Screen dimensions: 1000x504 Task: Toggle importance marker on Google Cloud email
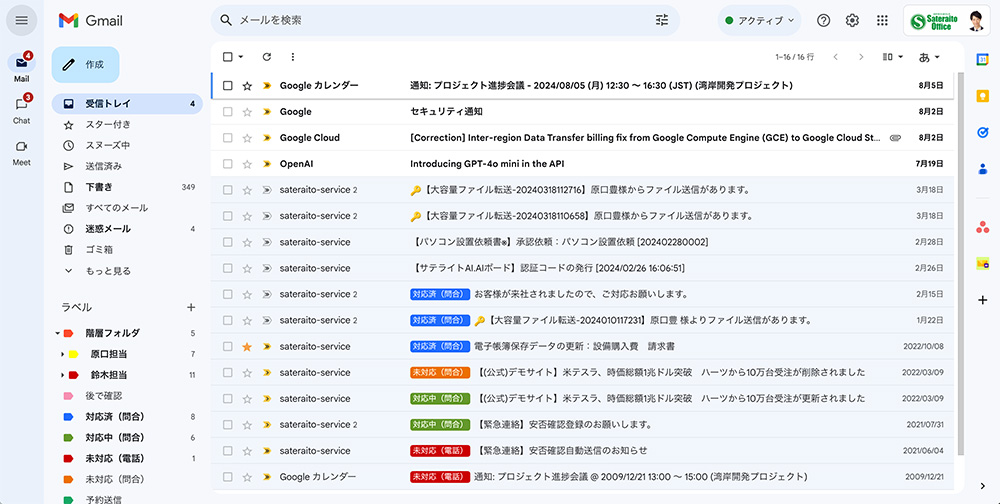[267, 138]
